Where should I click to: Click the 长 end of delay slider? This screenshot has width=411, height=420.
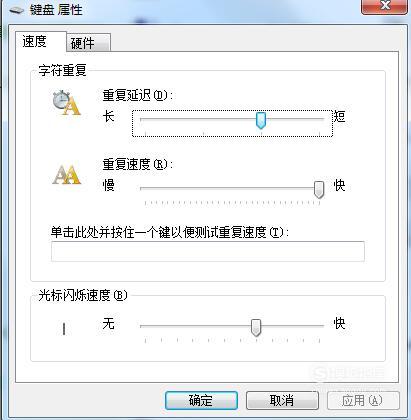(x=109, y=116)
